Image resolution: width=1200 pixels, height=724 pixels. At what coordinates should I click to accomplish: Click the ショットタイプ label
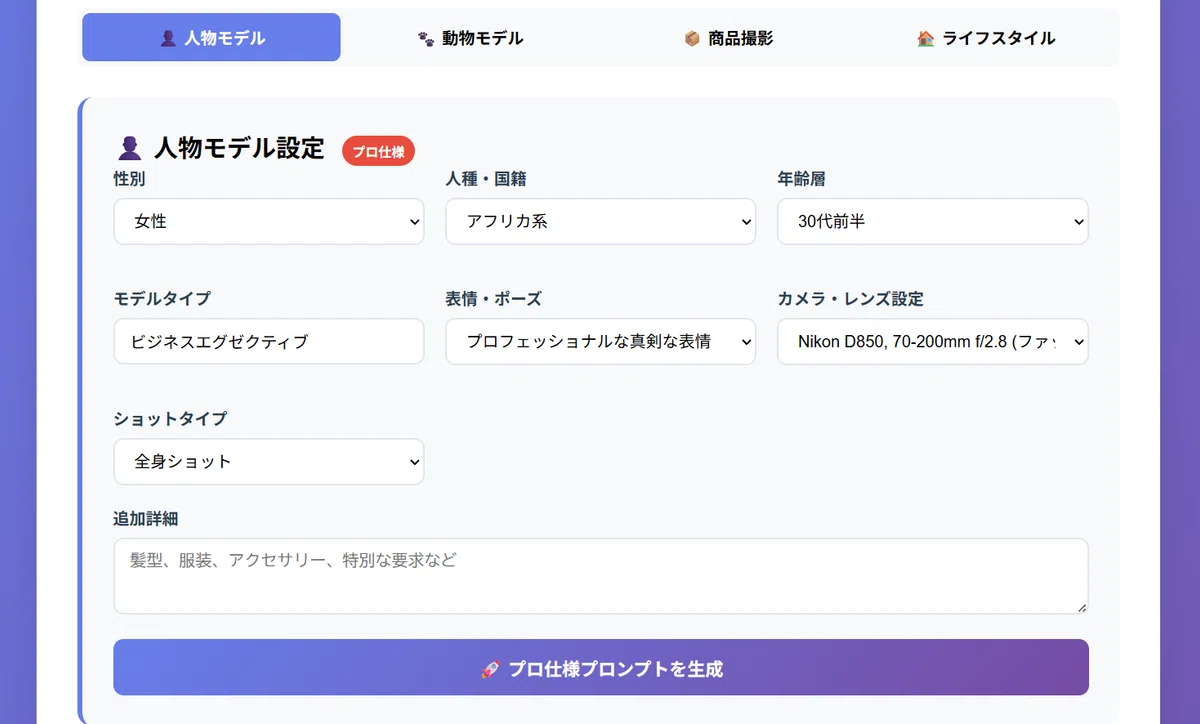[x=170, y=419]
